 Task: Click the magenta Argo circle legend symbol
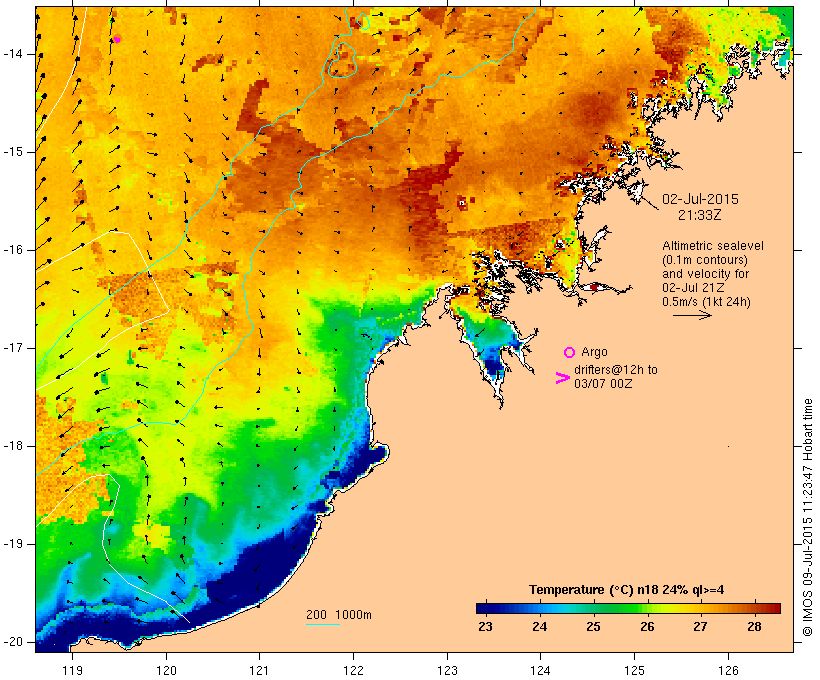[x=569, y=353]
